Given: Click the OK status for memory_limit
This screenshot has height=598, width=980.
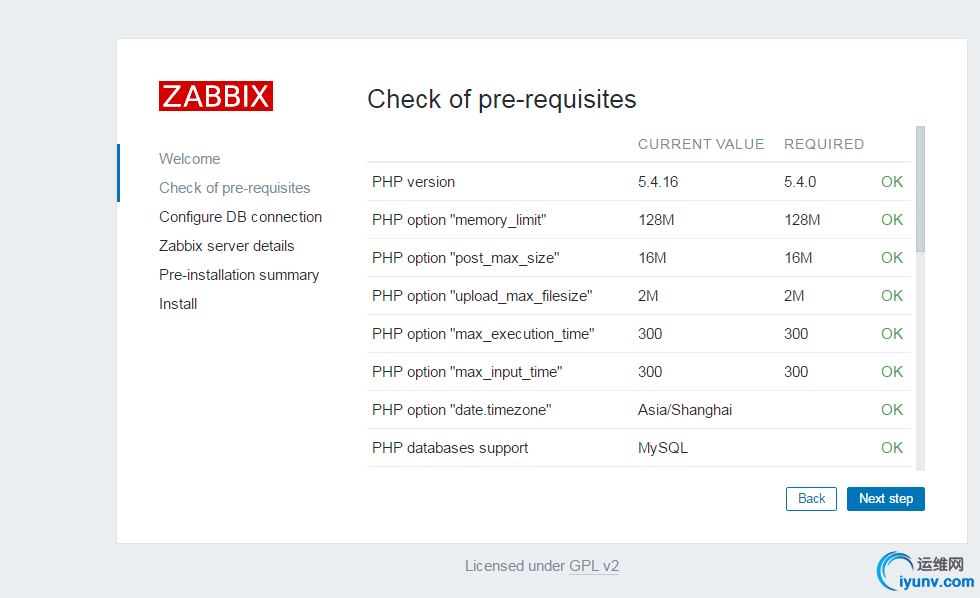Looking at the screenshot, I should [x=892, y=220].
